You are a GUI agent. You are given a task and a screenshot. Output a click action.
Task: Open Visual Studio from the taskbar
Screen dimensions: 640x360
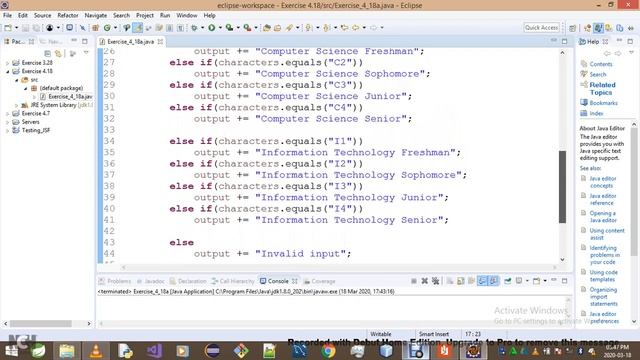click(x=154, y=351)
